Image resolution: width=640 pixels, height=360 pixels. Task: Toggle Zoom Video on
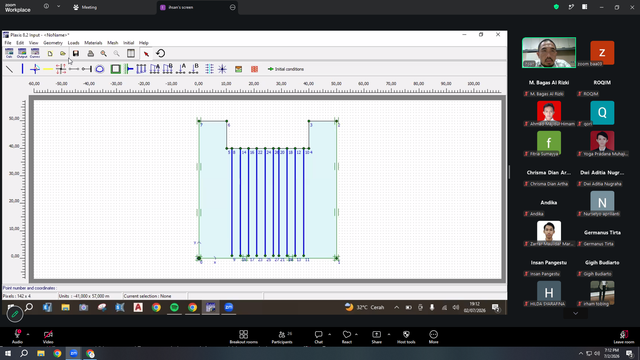pyautogui.click(x=48, y=337)
